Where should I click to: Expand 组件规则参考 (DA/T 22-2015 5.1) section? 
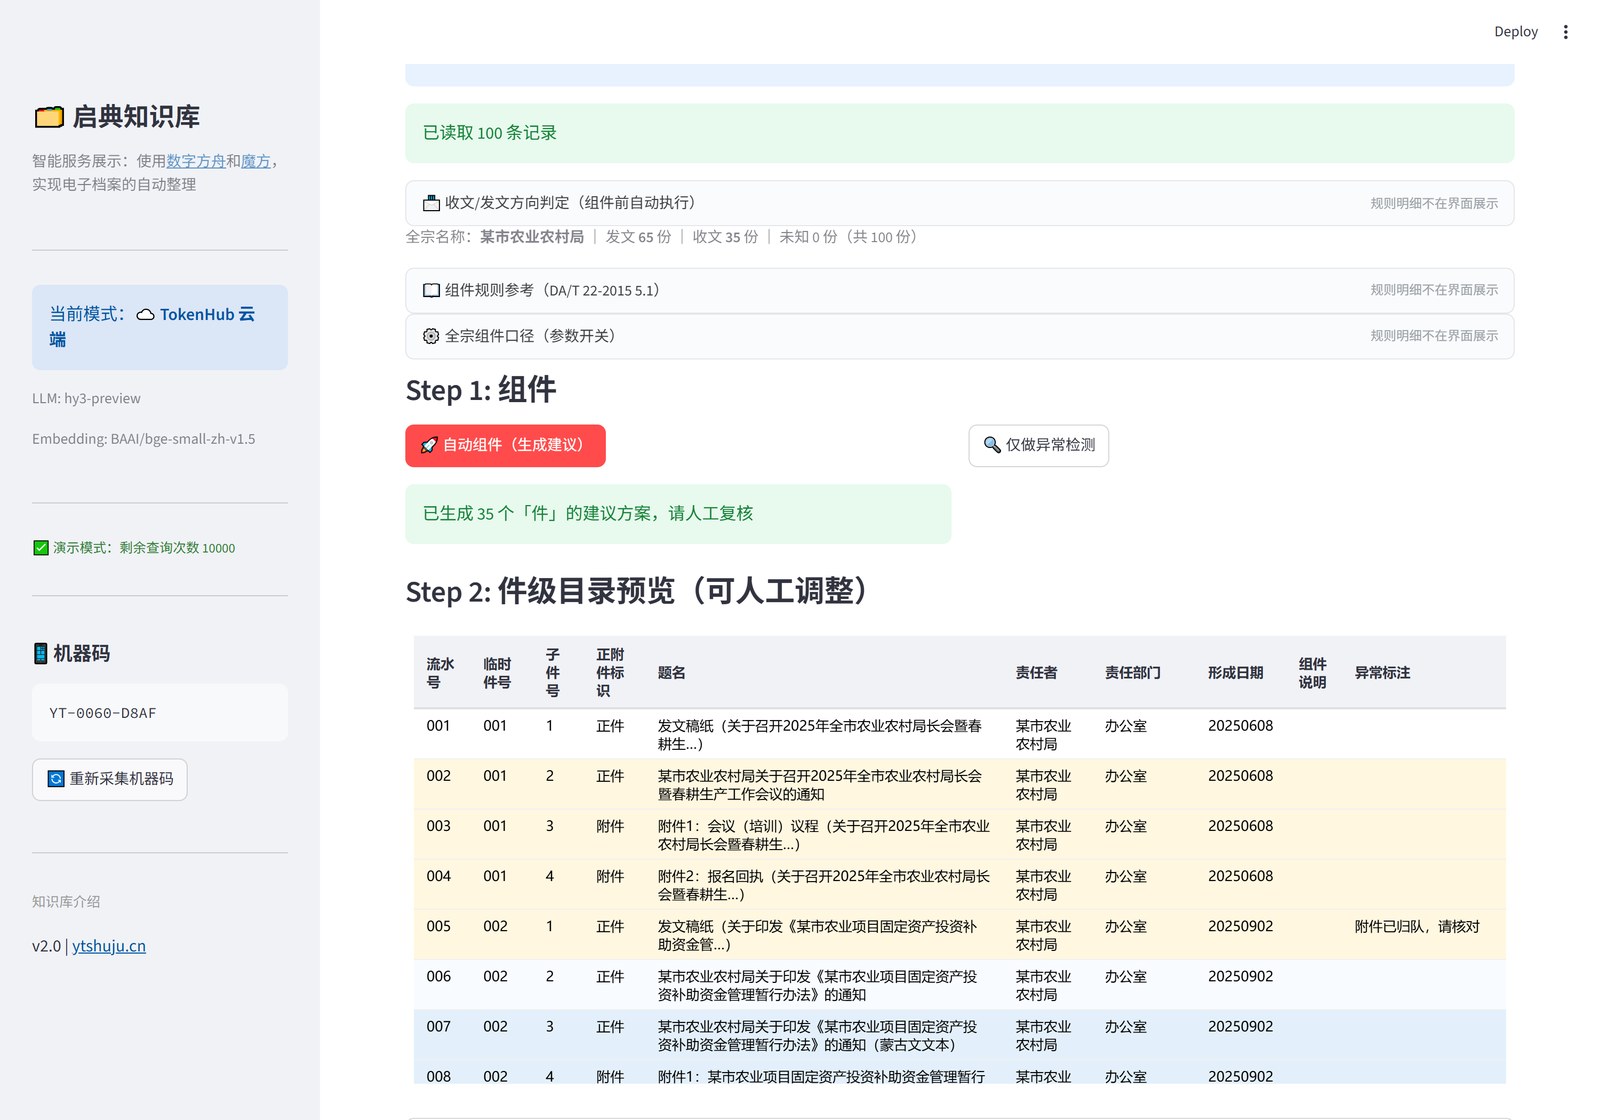point(959,290)
